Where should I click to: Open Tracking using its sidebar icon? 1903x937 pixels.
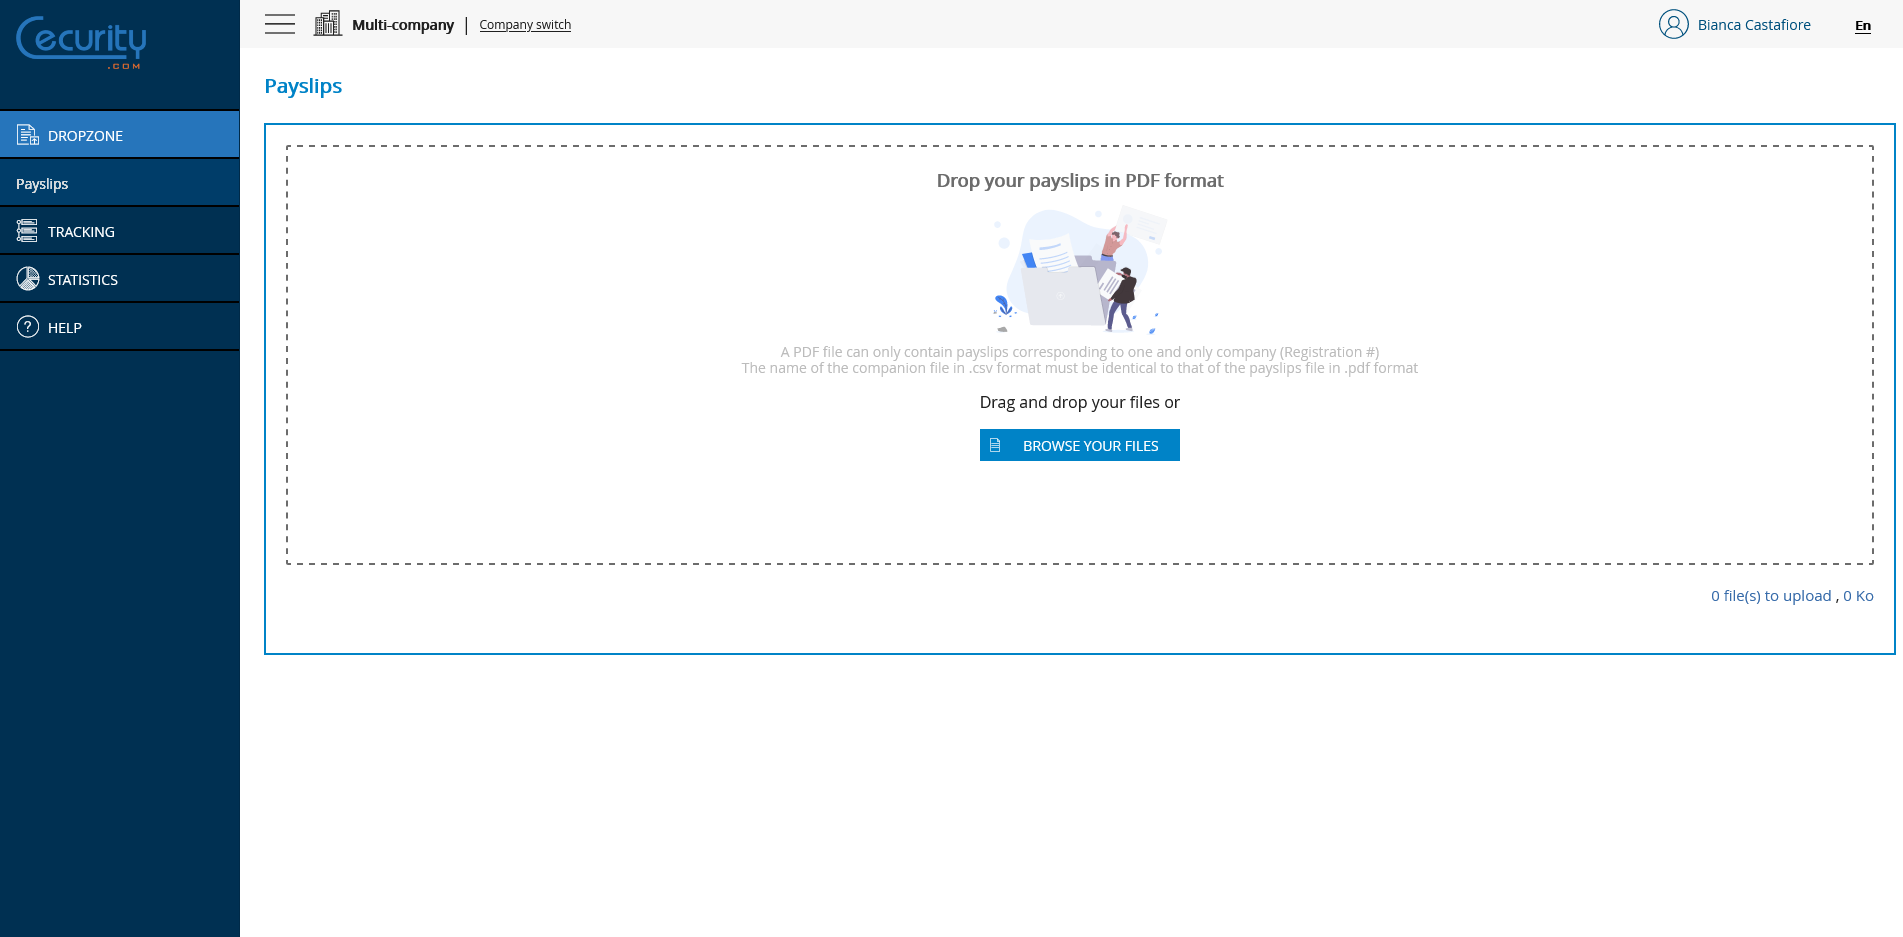[26, 230]
